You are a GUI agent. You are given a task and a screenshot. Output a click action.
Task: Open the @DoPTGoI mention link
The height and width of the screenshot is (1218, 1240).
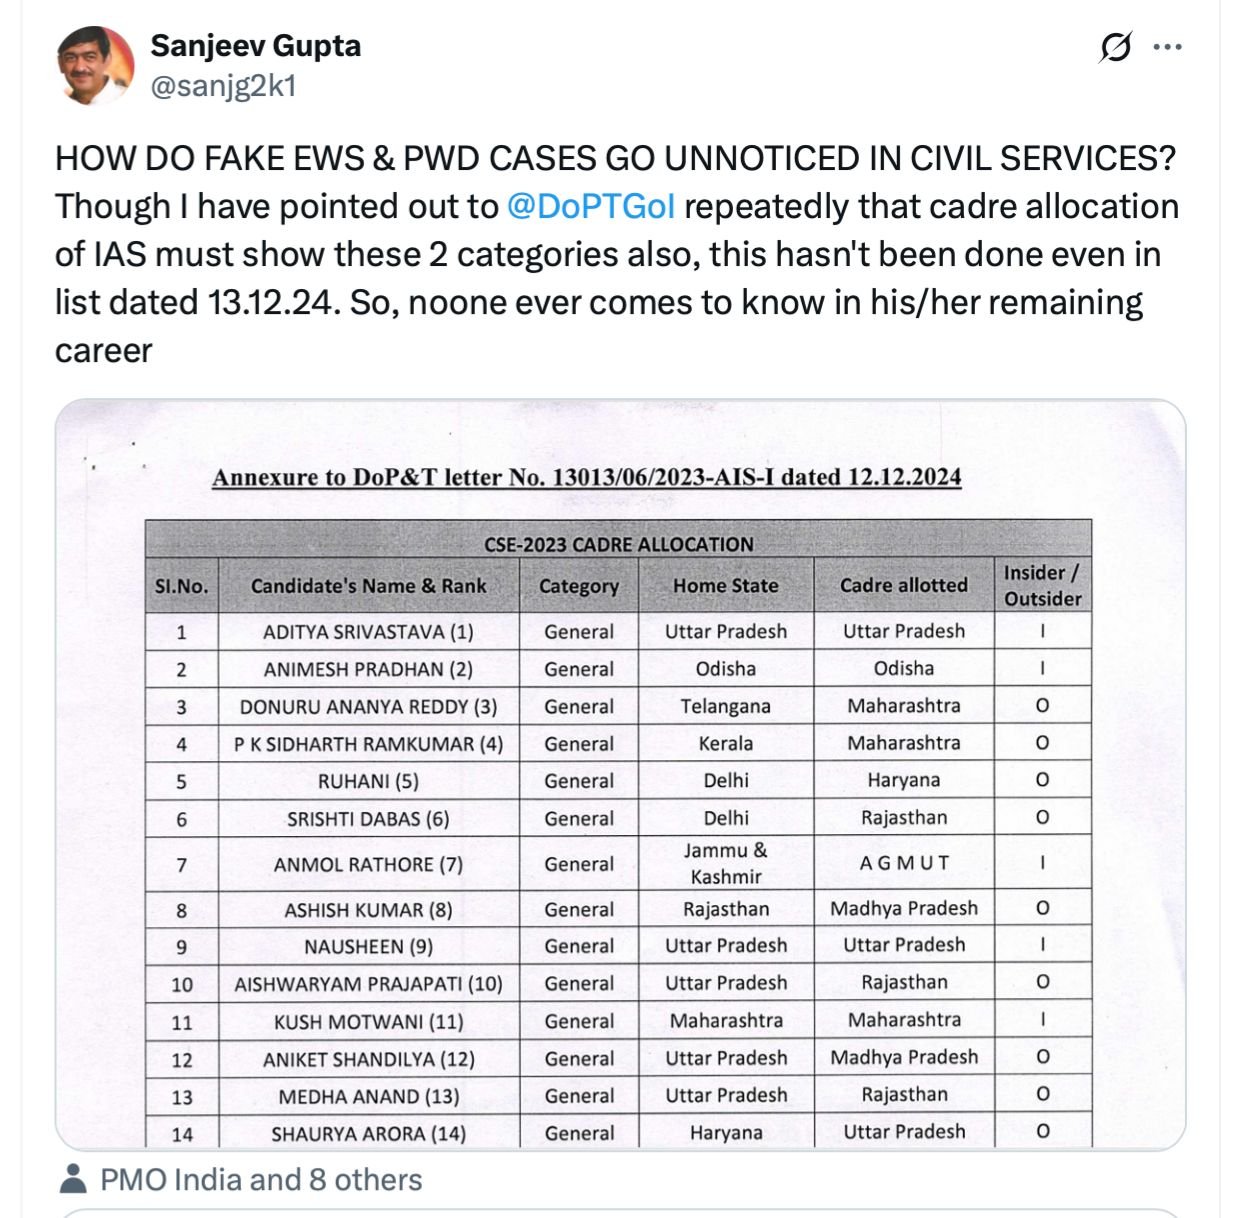[x=590, y=207]
